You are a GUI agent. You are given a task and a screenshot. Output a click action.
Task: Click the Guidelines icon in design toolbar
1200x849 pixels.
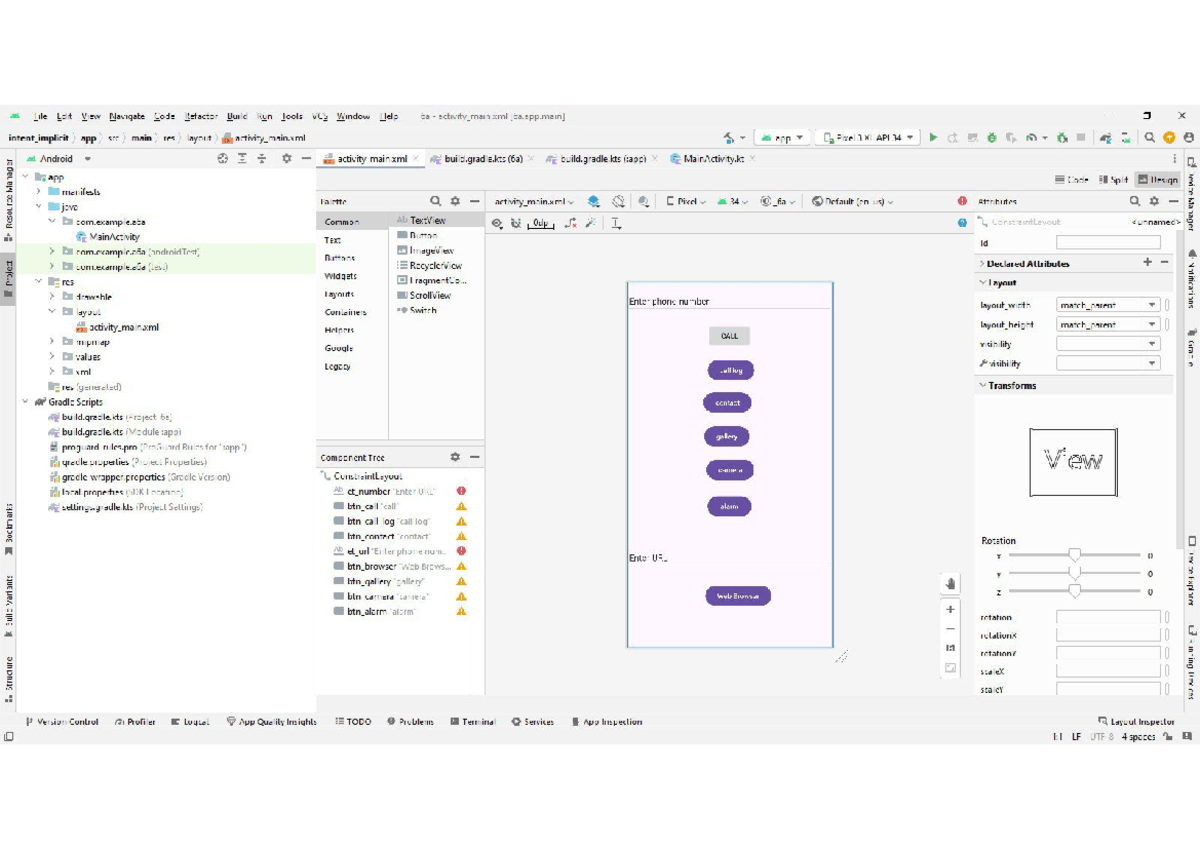[x=616, y=223]
